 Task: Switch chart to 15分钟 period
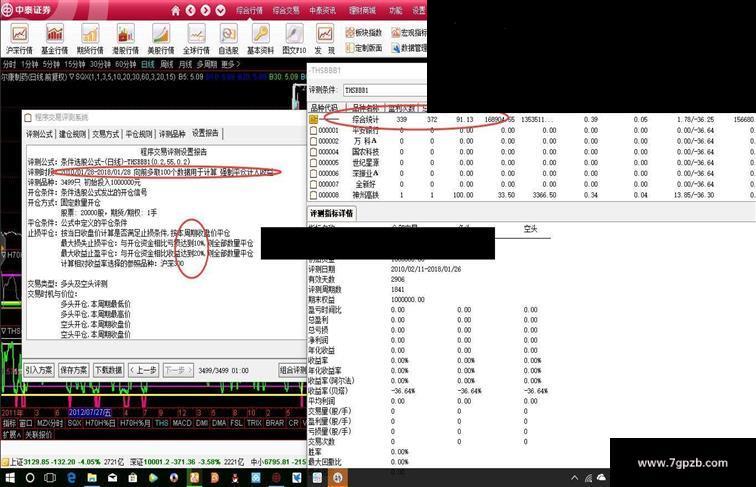click(75, 64)
